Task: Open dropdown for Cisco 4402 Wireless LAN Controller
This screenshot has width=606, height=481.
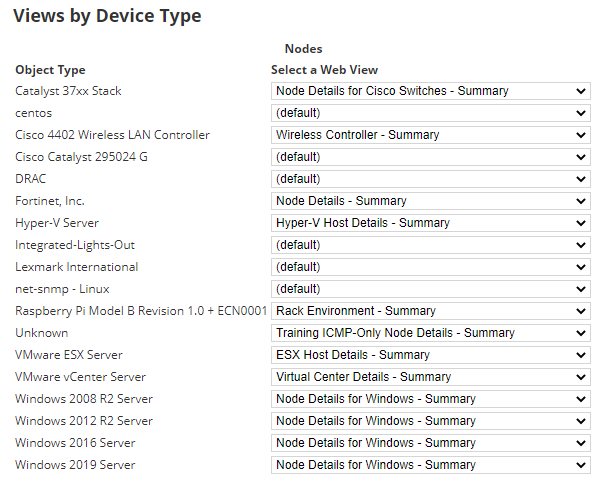Action: (x=431, y=135)
